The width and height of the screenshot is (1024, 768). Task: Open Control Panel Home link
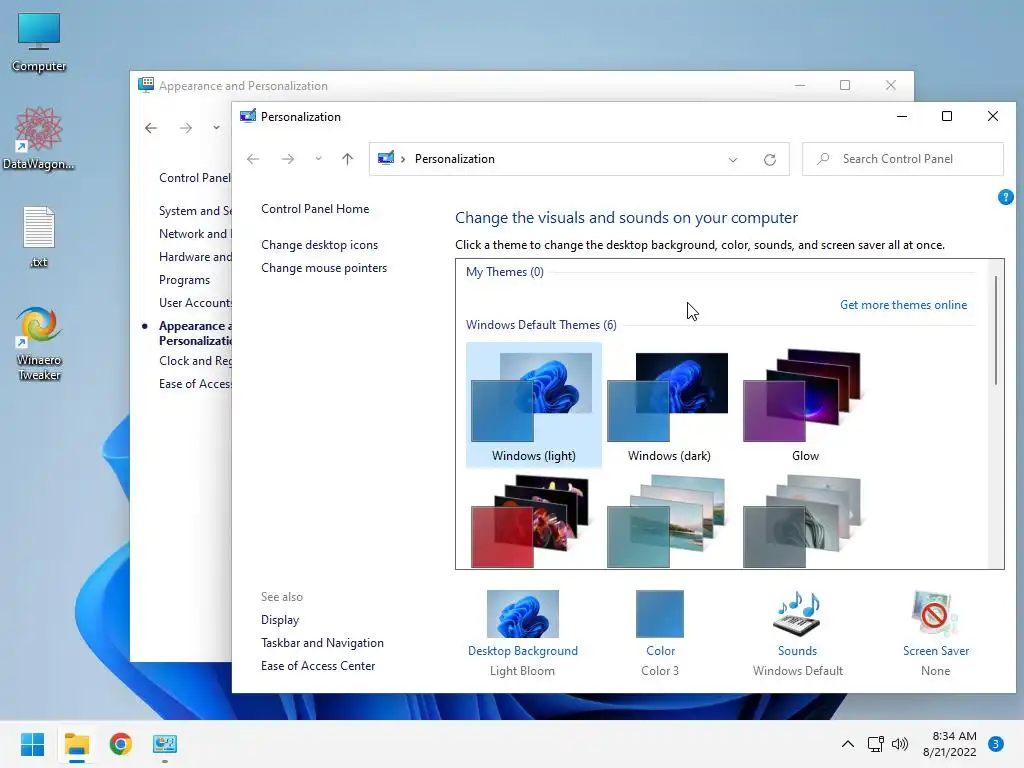pyautogui.click(x=315, y=209)
